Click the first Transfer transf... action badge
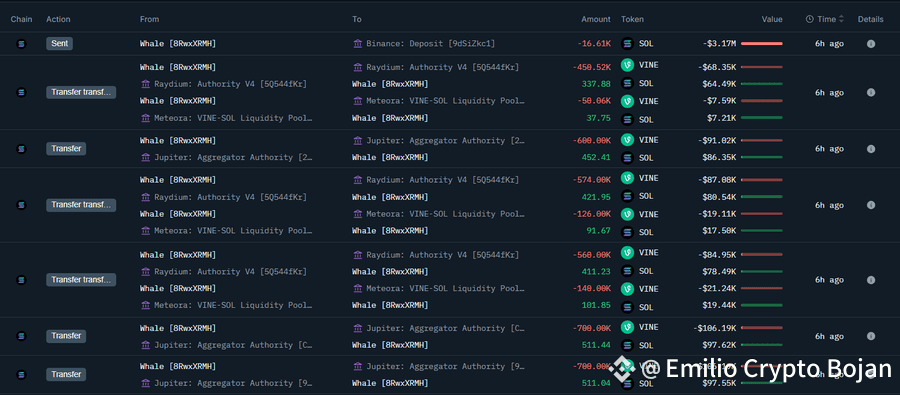 click(81, 92)
